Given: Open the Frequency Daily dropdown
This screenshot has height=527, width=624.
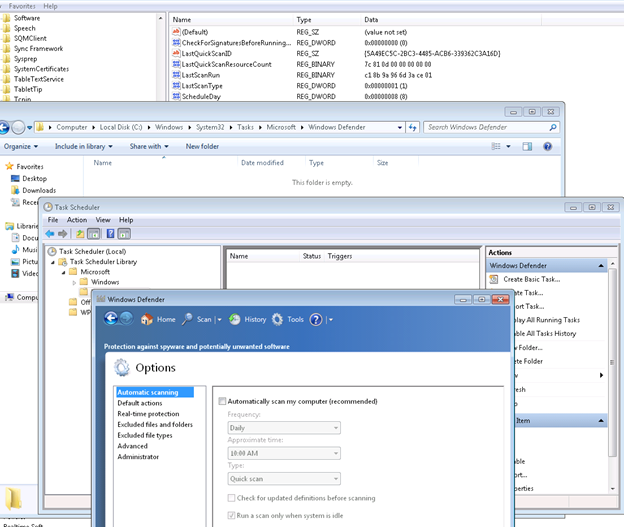Looking at the screenshot, I should coord(284,428).
